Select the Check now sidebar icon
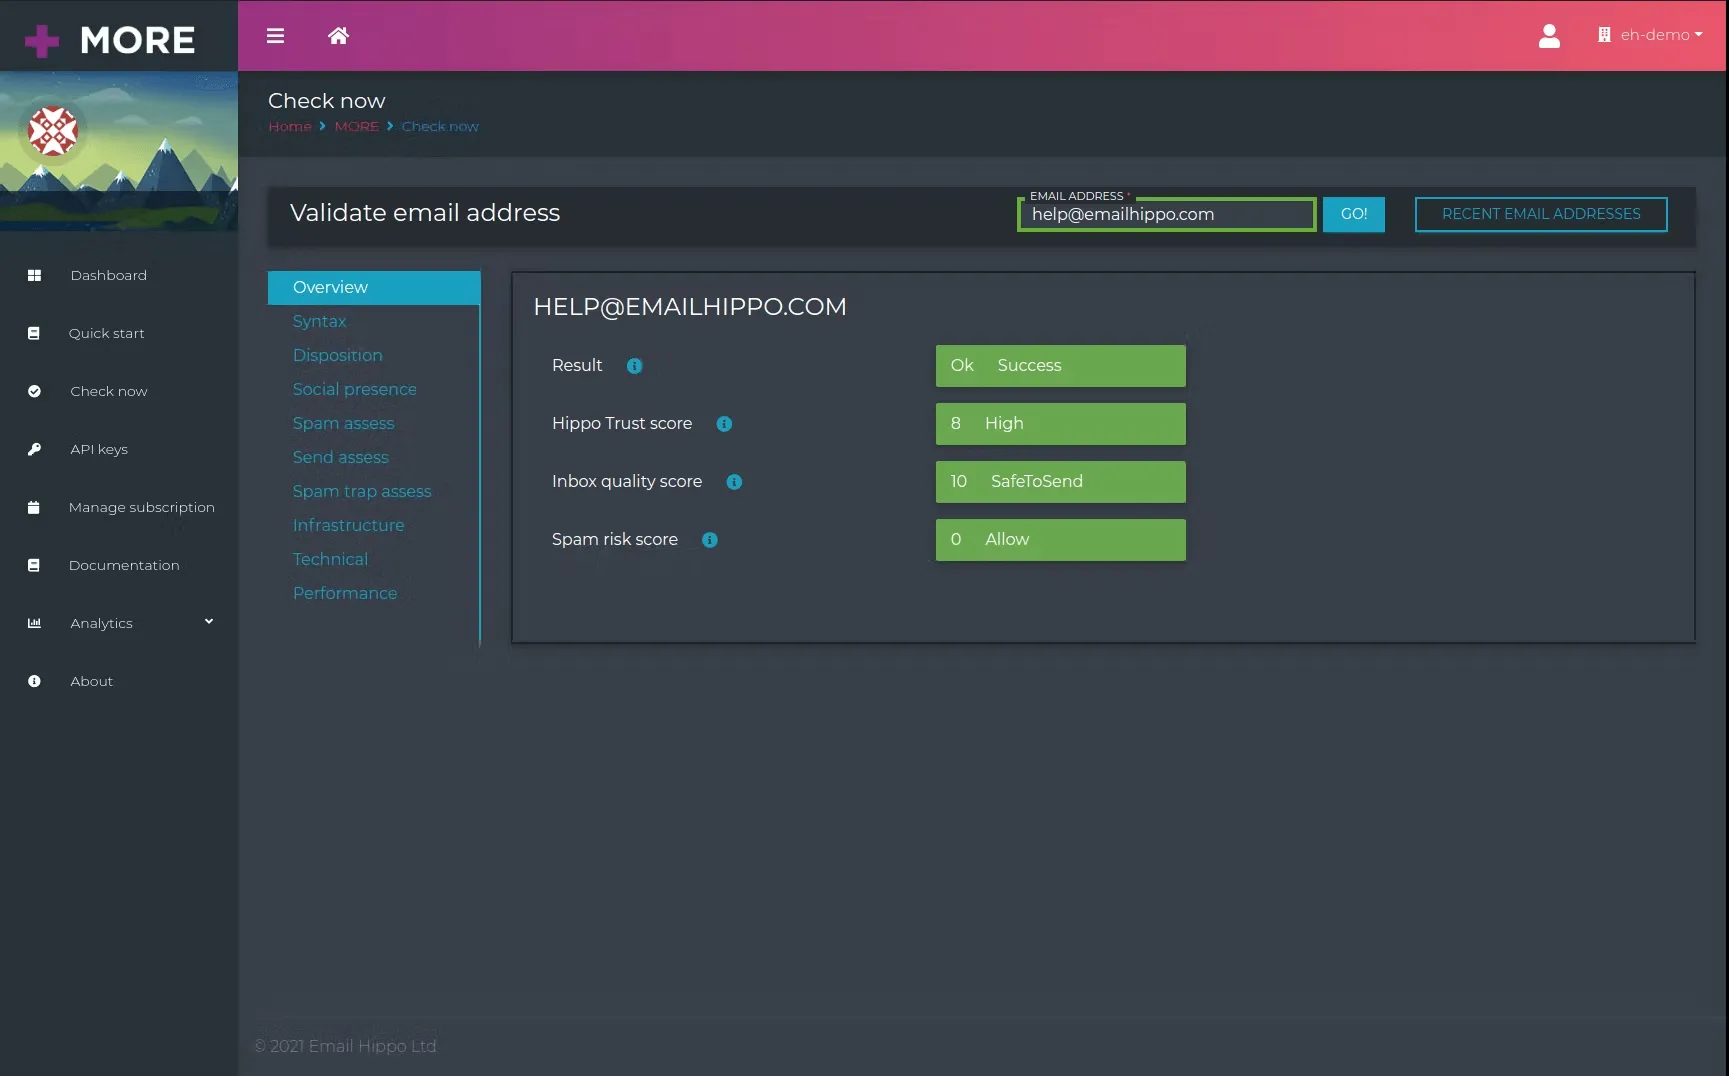Image resolution: width=1729 pixels, height=1076 pixels. point(34,390)
